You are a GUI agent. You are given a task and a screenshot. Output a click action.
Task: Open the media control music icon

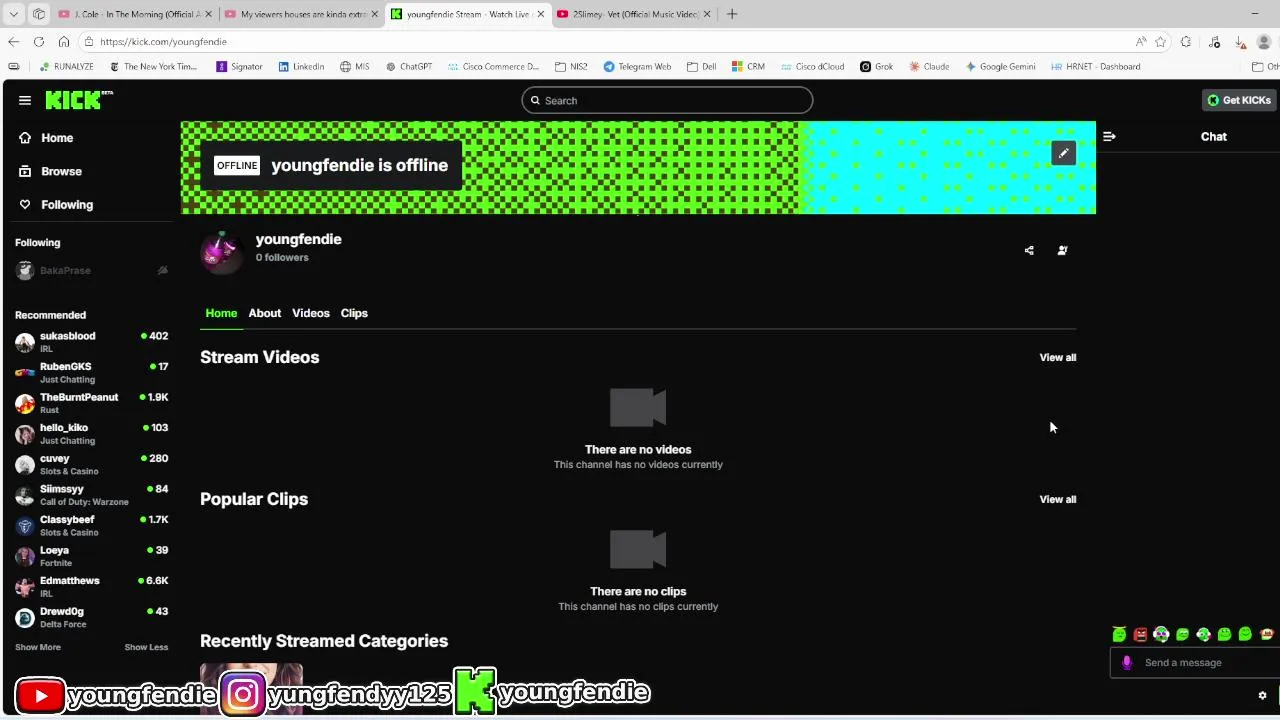1214,41
